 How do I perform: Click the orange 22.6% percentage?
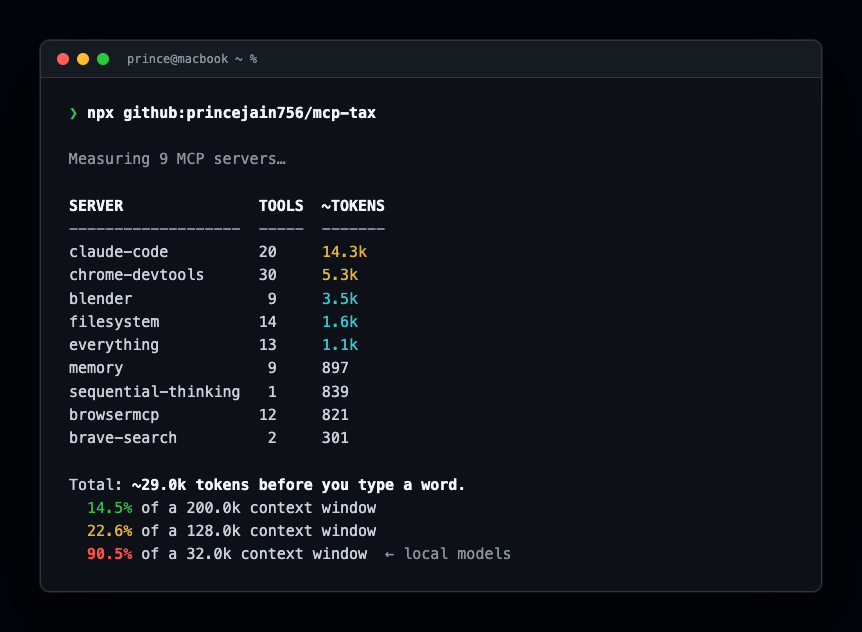(x=109, y=531)
